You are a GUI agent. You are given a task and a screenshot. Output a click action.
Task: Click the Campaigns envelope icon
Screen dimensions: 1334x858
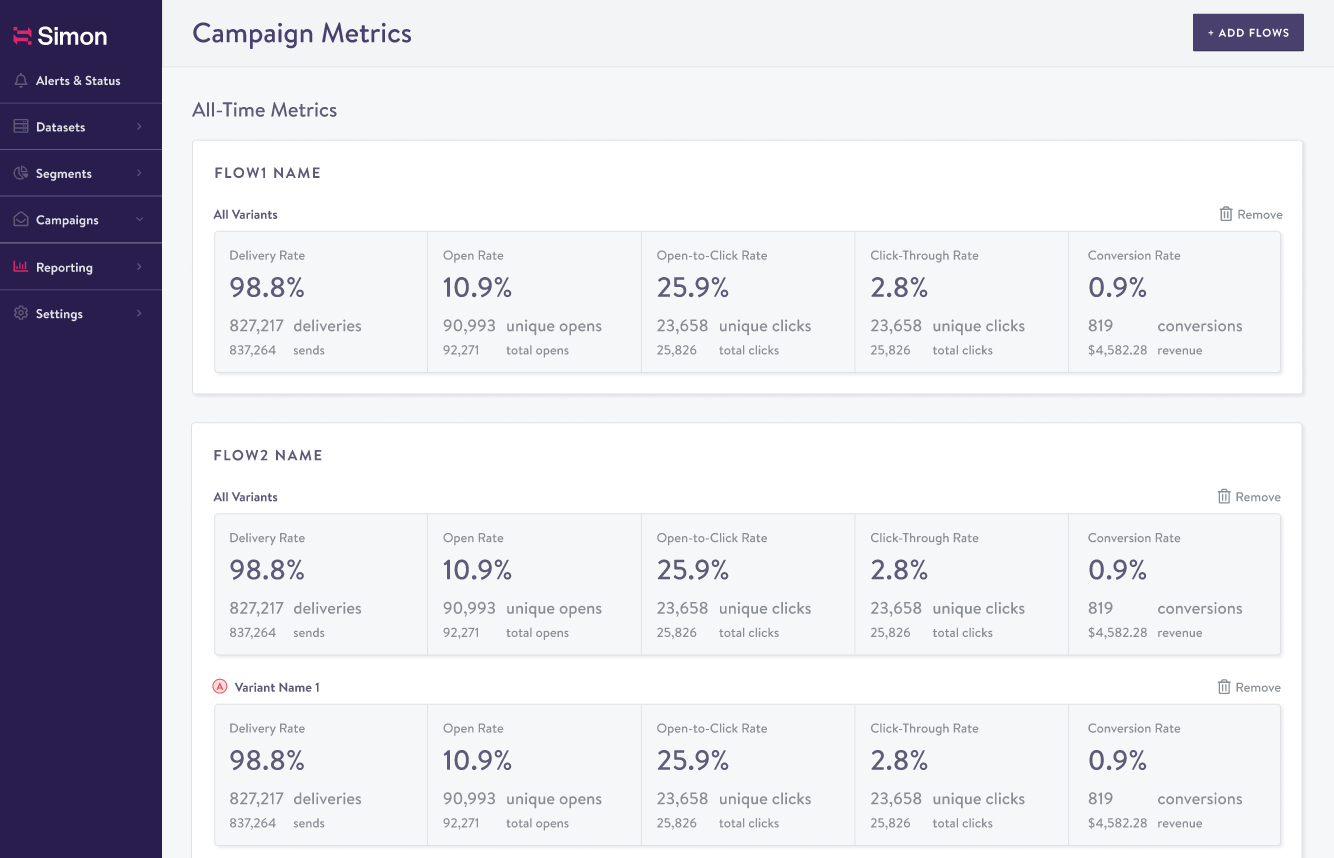[x=20, y=220]
